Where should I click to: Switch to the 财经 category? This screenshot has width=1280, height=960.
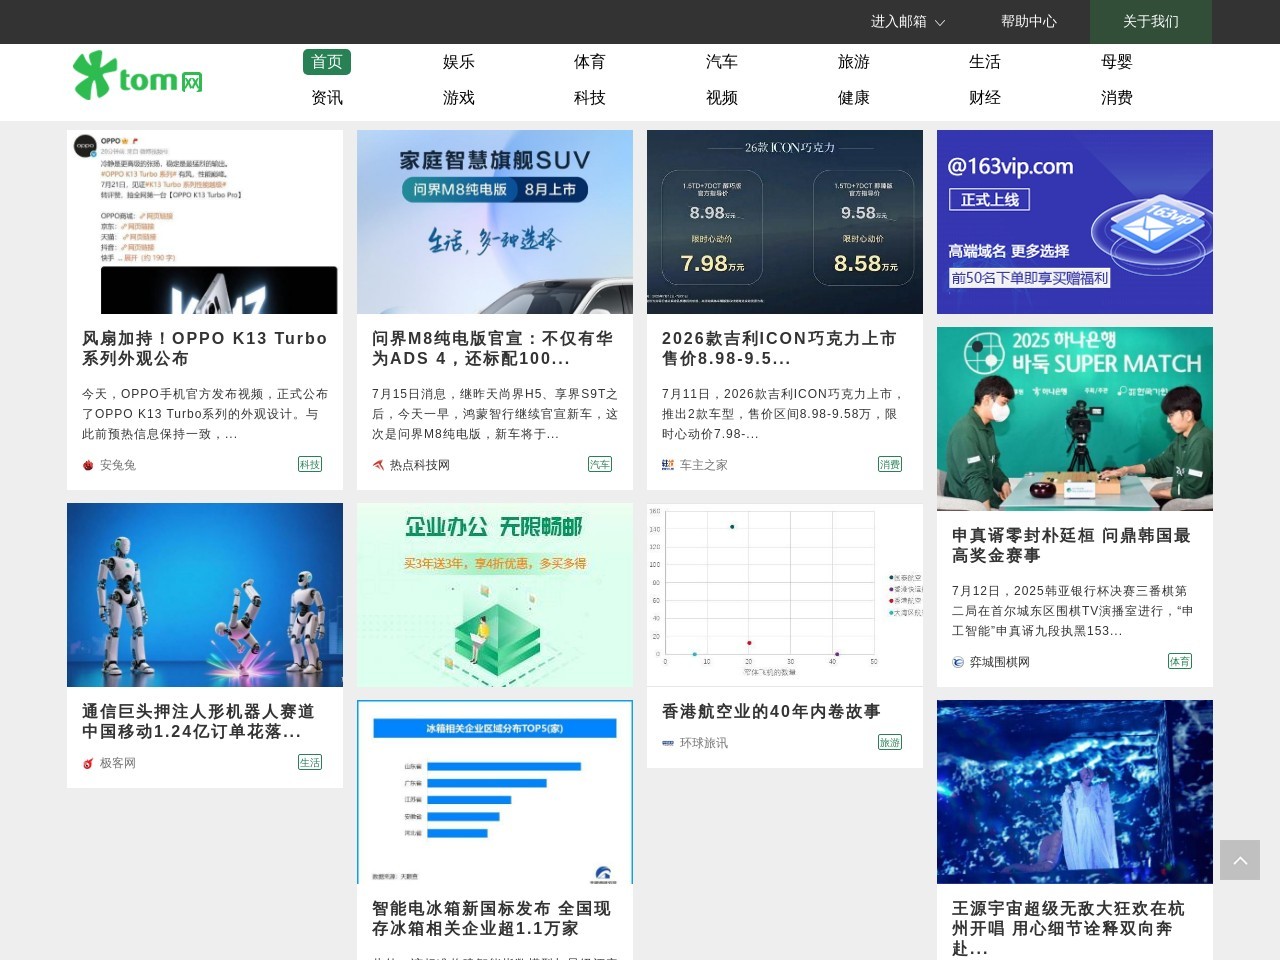pyautogui.click(x=984, y=98)
